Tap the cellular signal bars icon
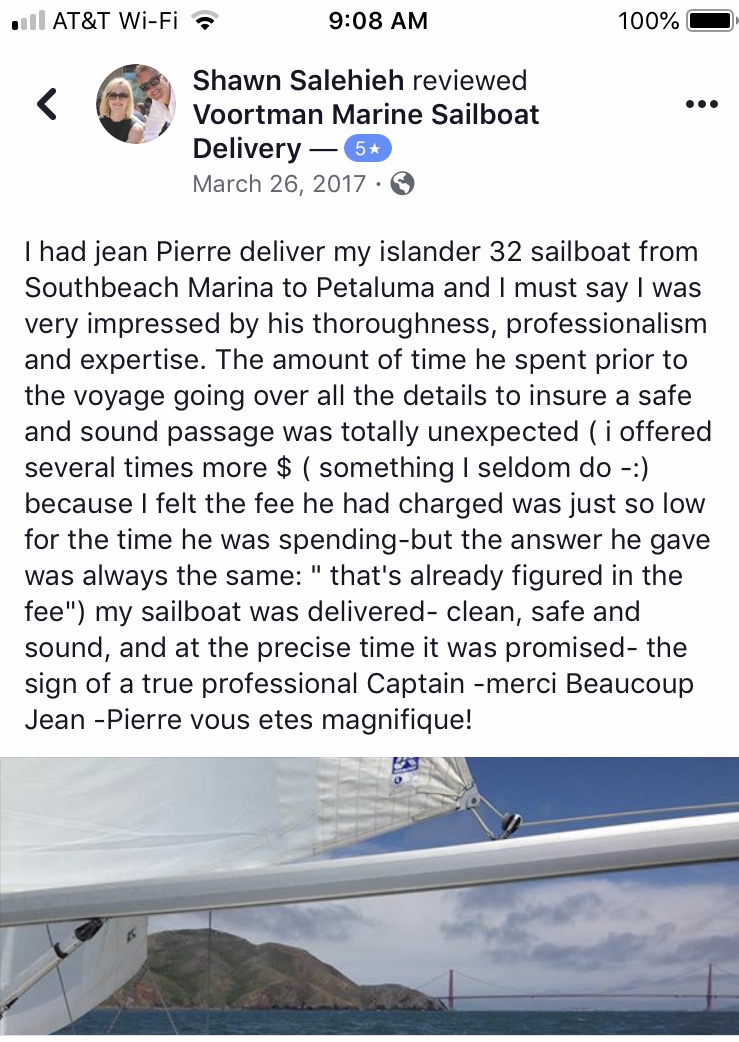Viewport: 739px width, 1042px height. (29, 21)
